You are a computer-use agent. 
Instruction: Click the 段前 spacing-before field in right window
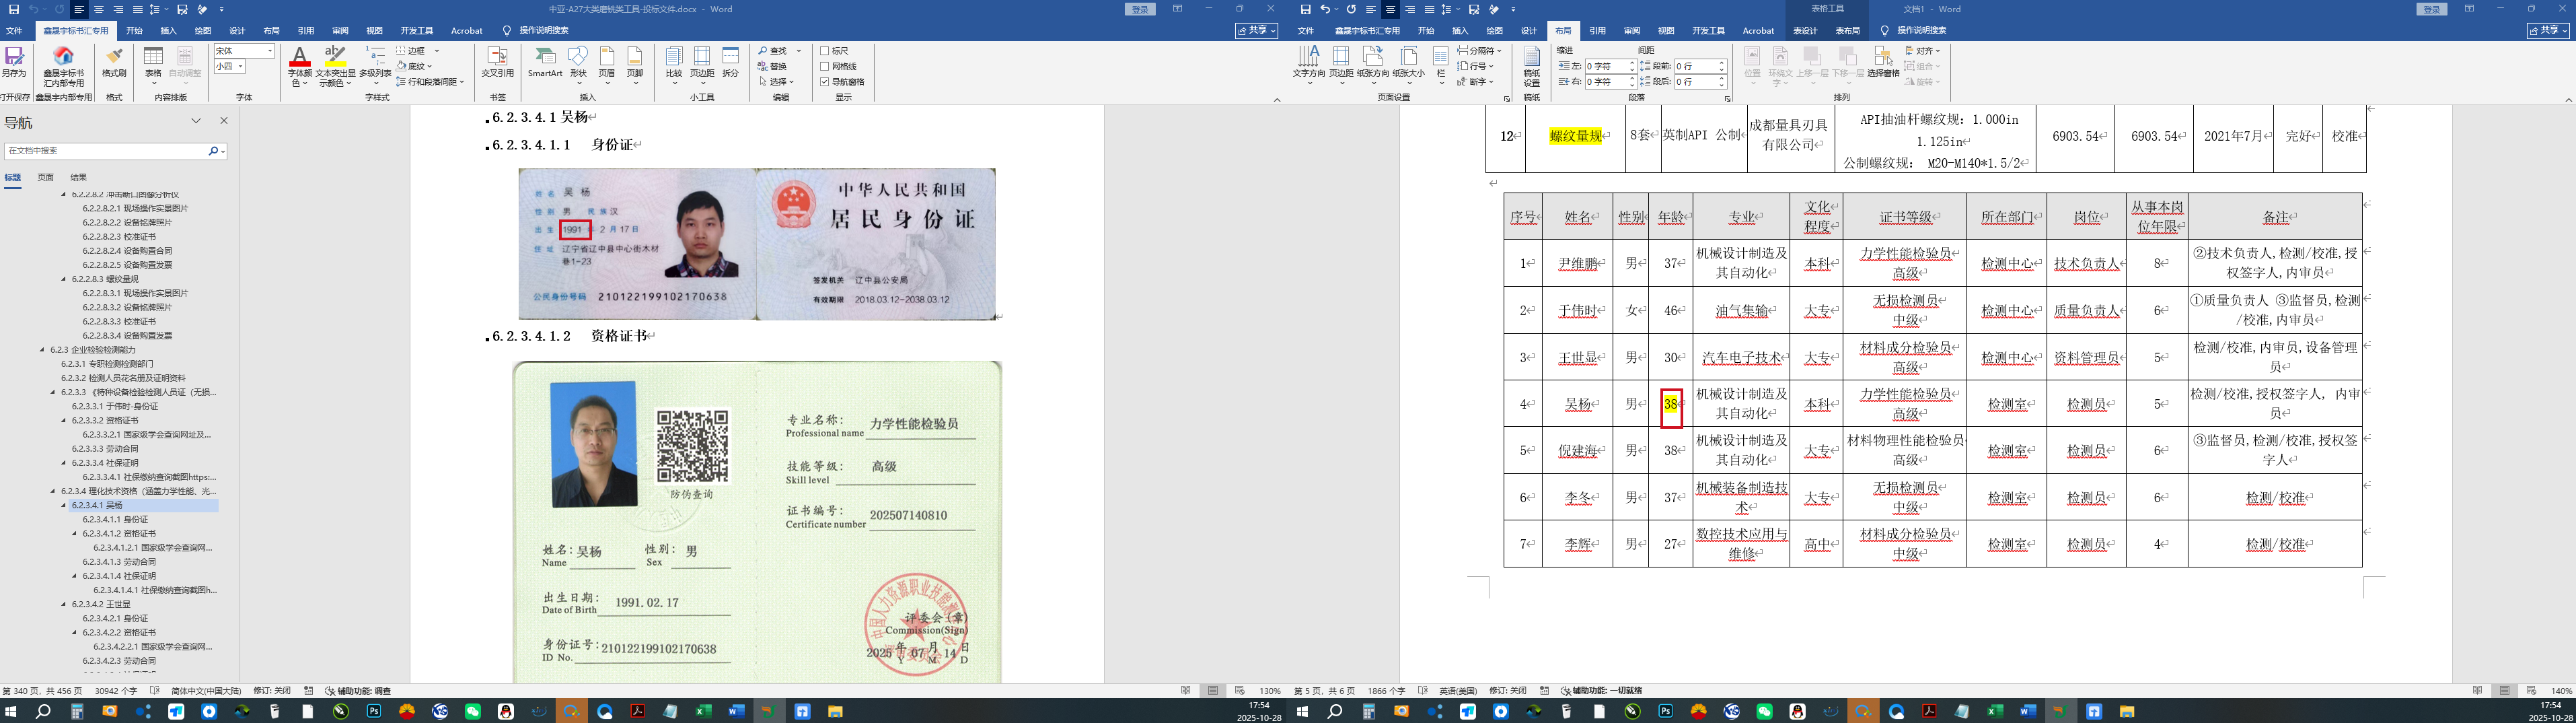1700,66
